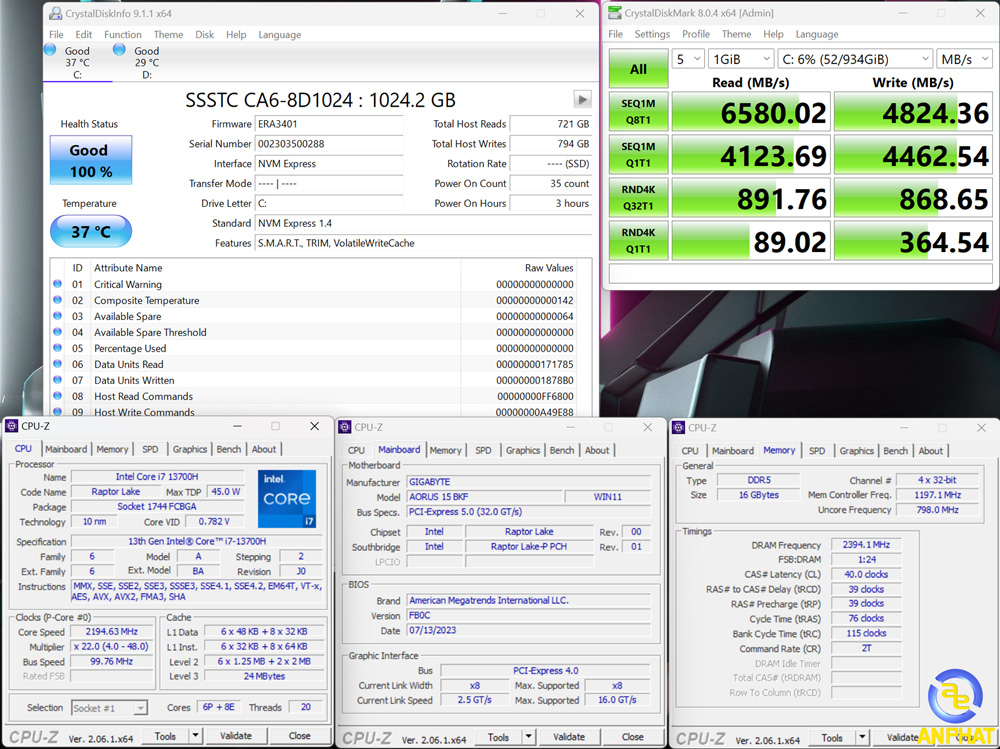Click status dot for Host Read Commands
Image resolution: width=1000 pixels, height=749 pixels.
(x=57, y=396)
